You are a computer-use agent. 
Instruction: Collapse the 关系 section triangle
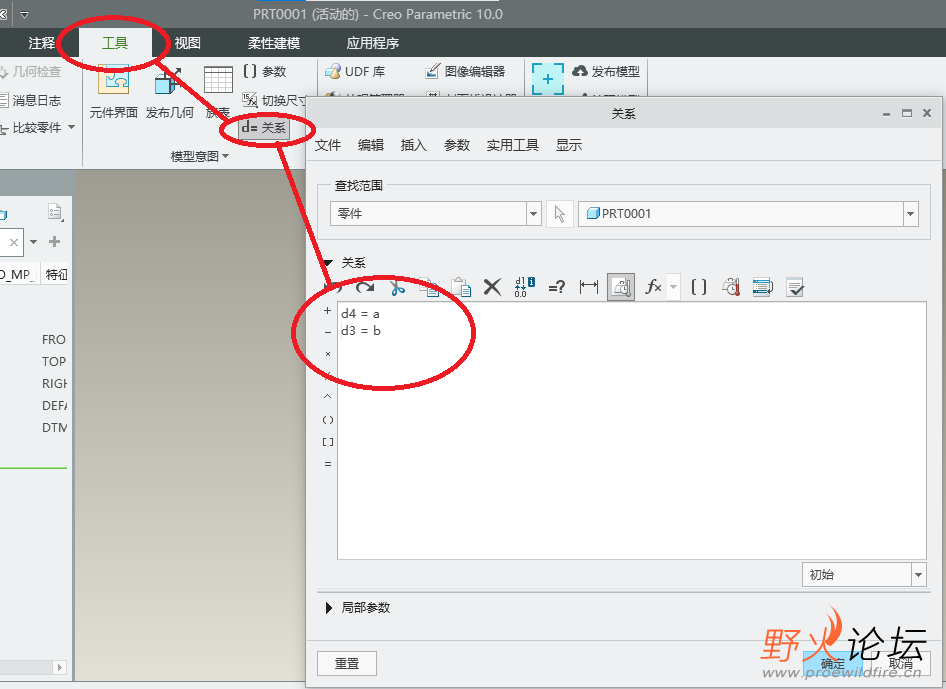coord(328,263)
